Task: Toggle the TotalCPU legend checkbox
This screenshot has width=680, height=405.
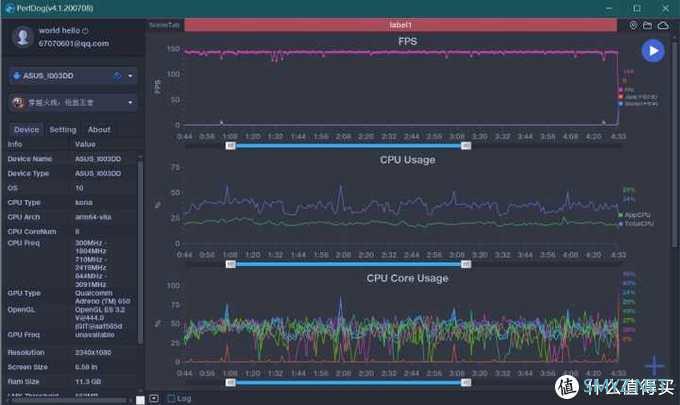Action: (x=621, y=224)
